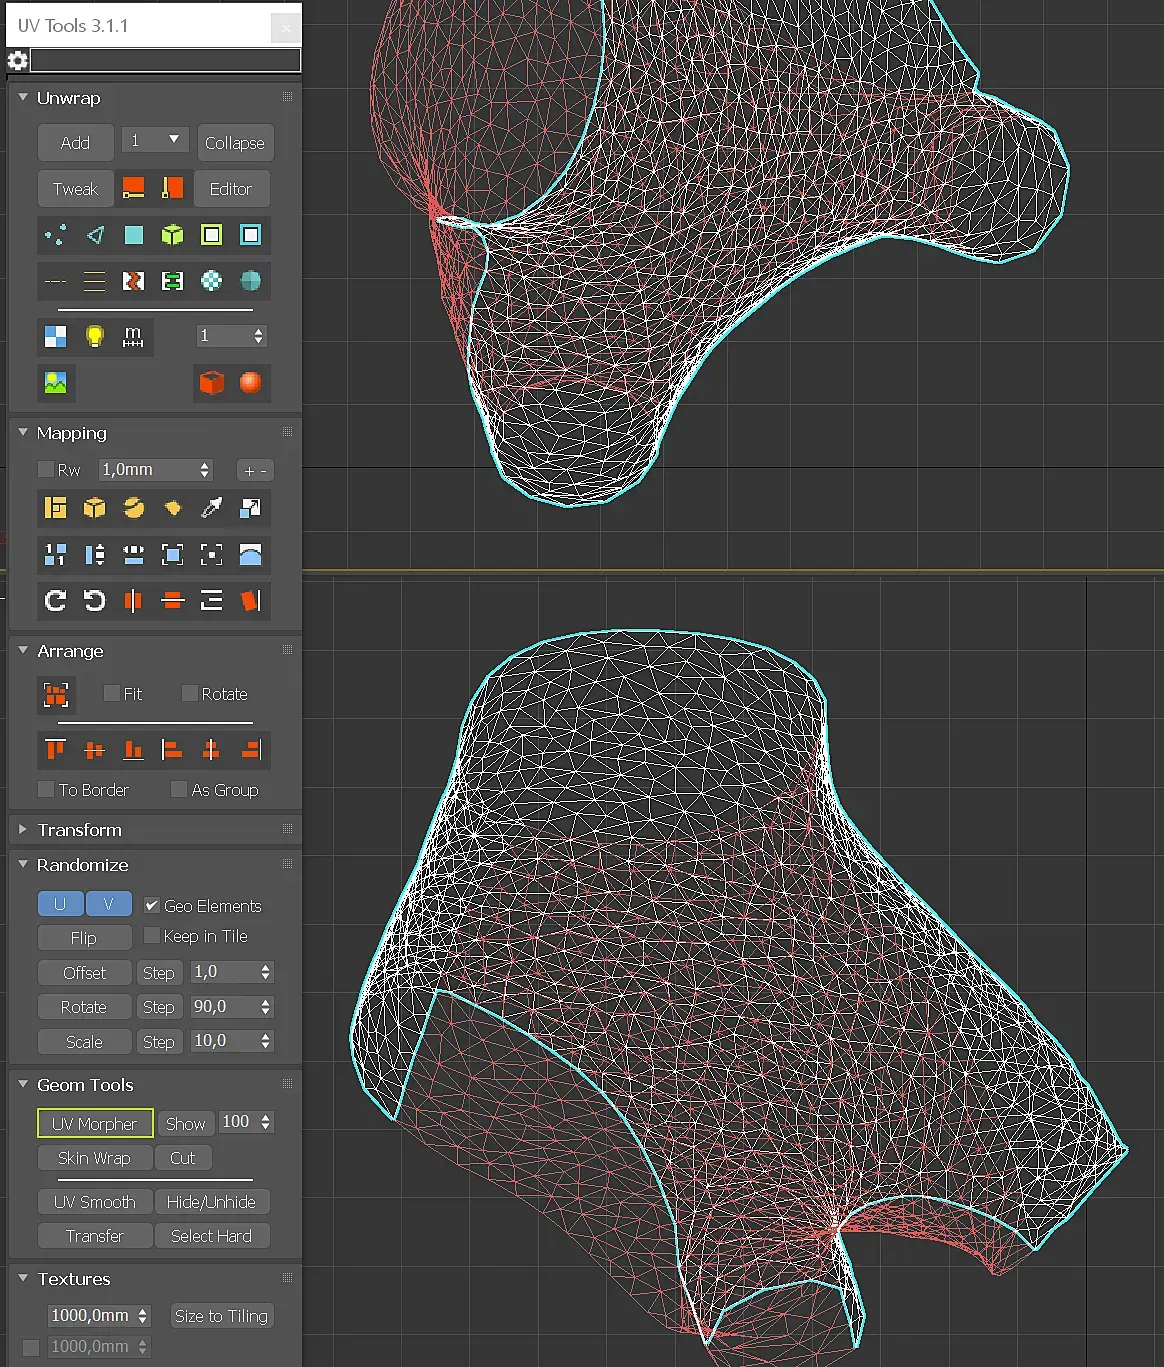The width and height of the screenshot is (1164, 1367).
Task: Toggle the V randomize axis button
Action: coord(109,904)
